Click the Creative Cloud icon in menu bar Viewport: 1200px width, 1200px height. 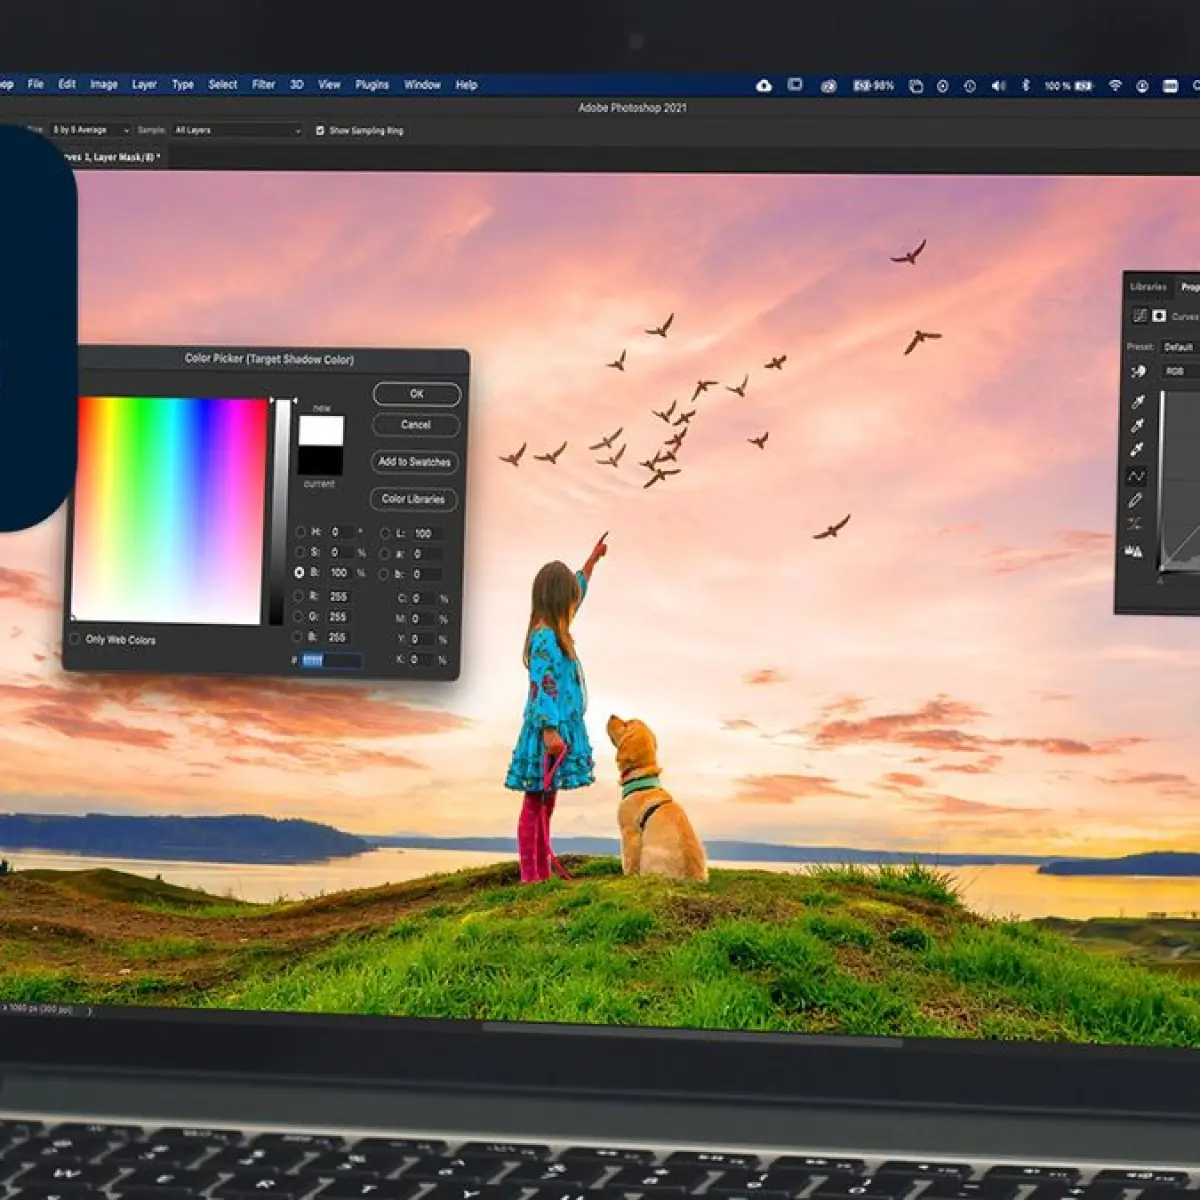point(764,86)
